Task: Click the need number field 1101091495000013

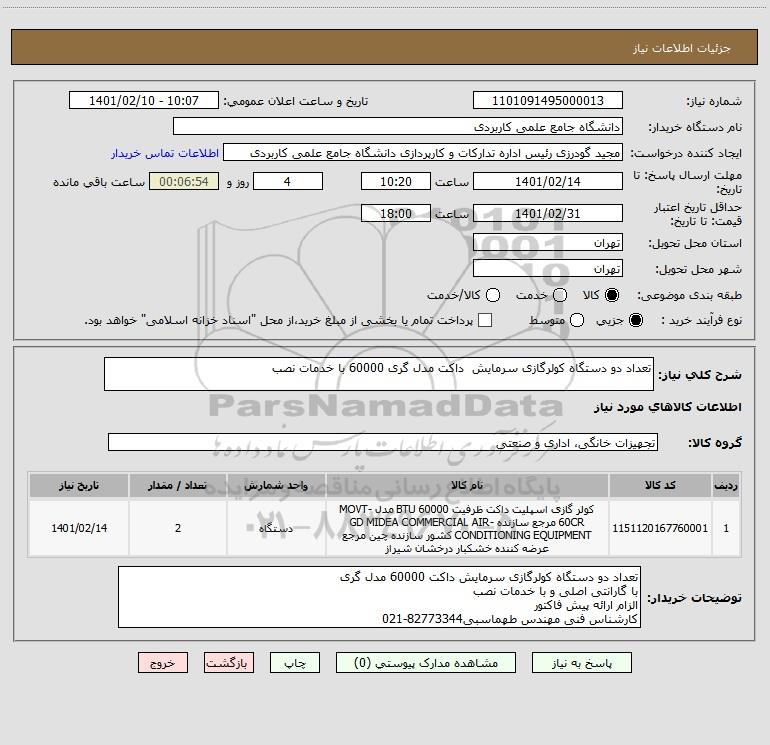Action: pos(548,101)
